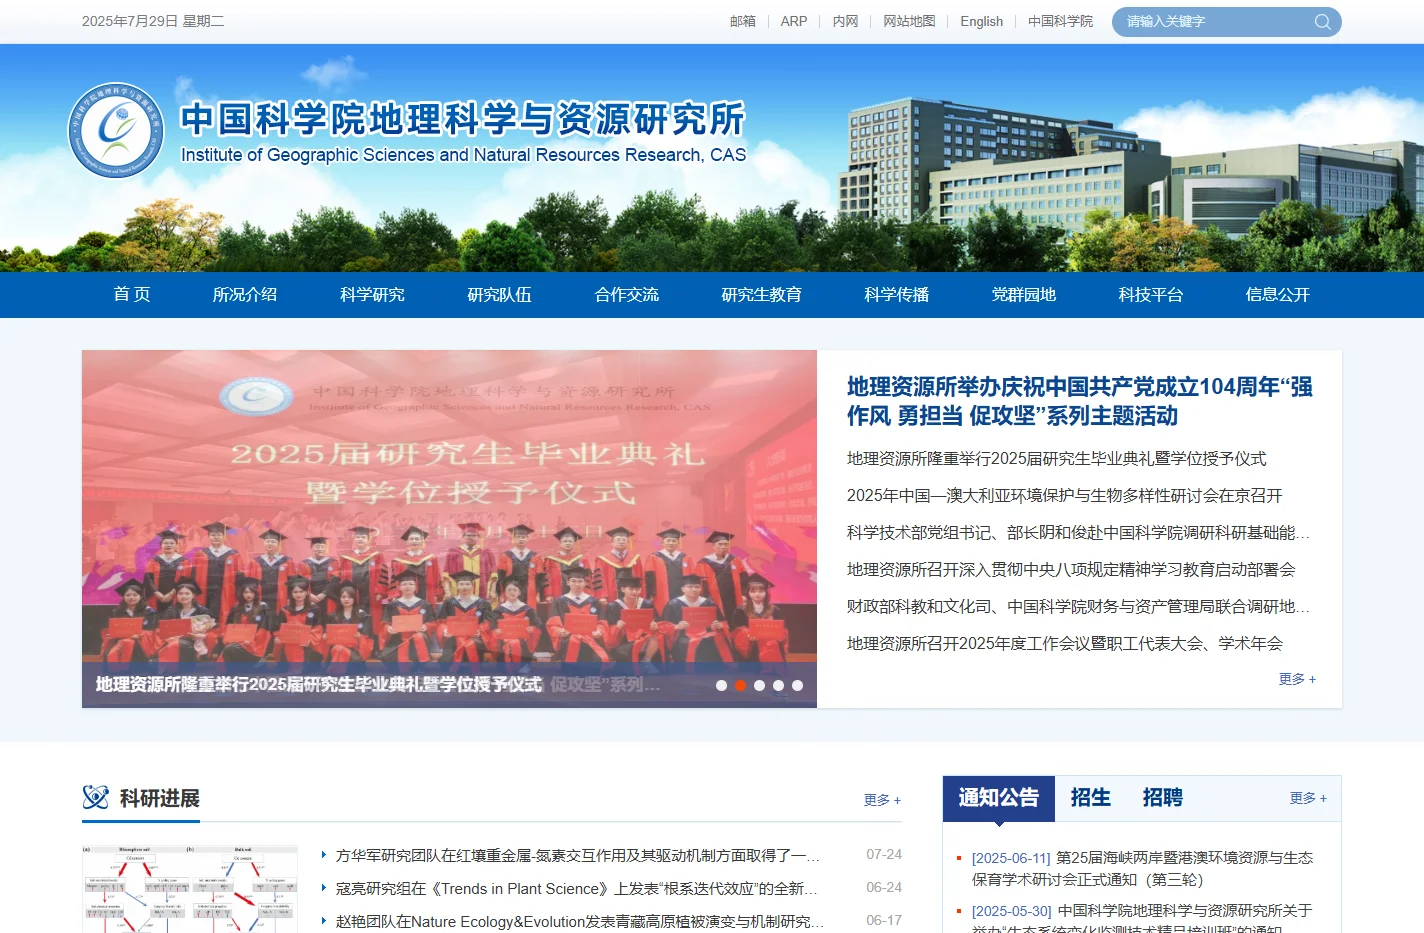Open the 研究生教育 menu
This screenshot has height=933, width=1424.
tap(761, 294)
